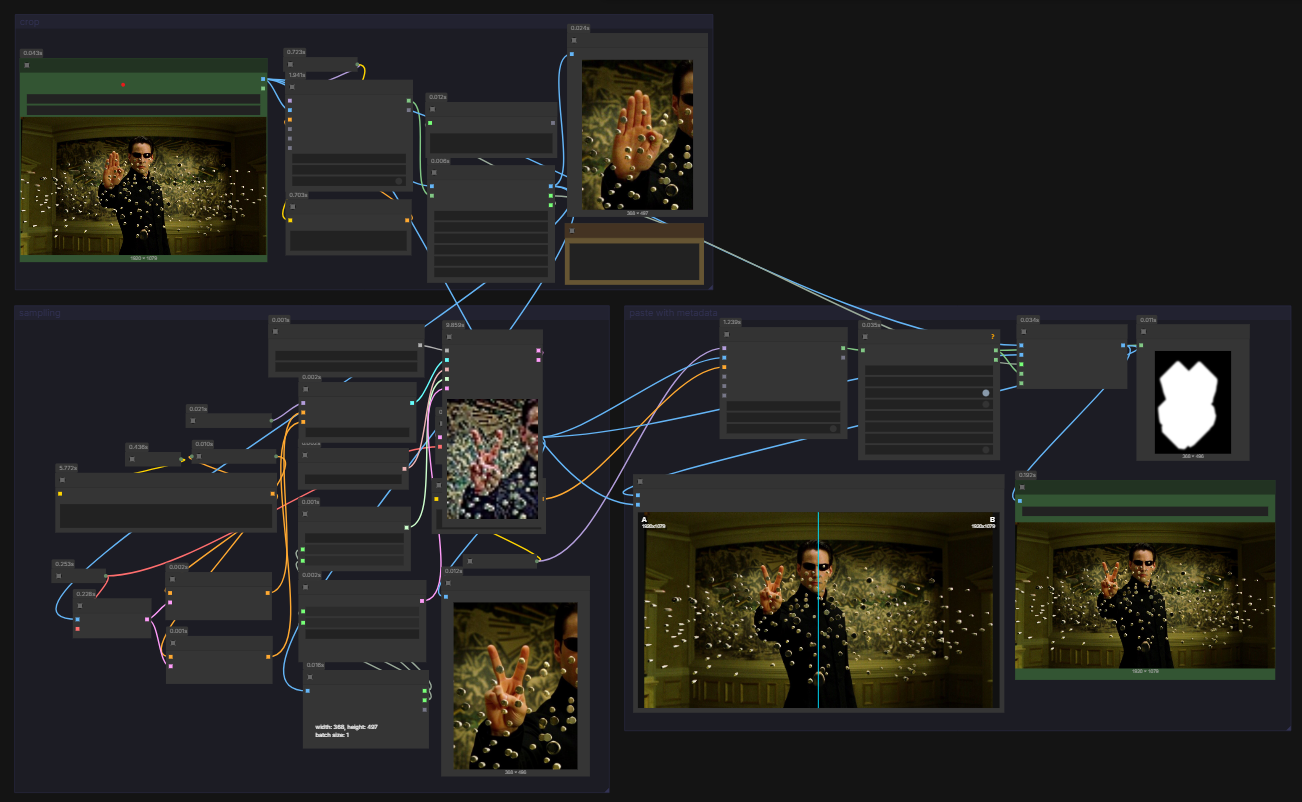1302x802 pixels.
Task: Click the text area of the 0.703s node
Action: pos(348,241)
